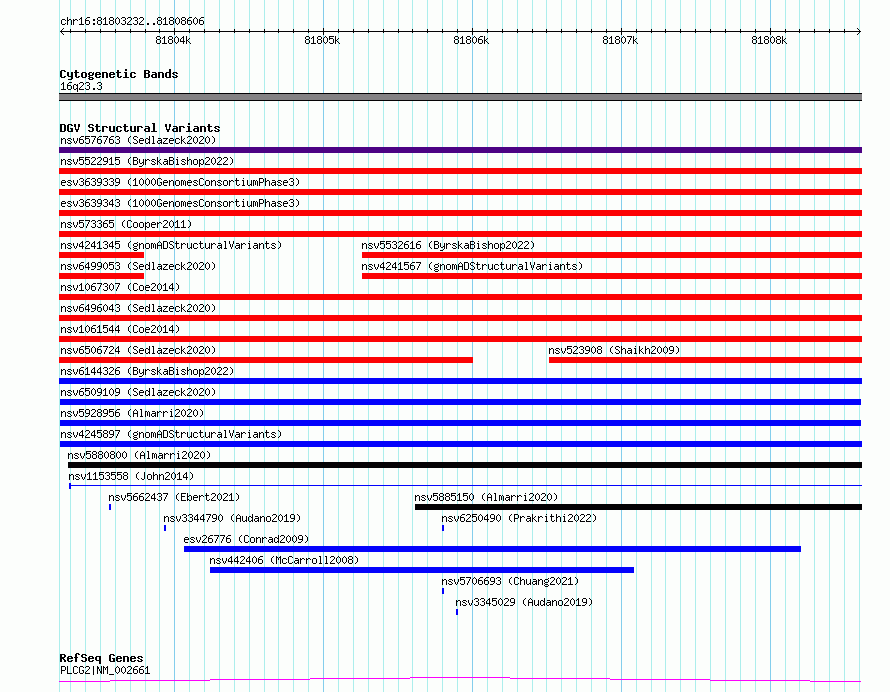Click the red nsv6506724 variant bar
The image size is (890, 692).
pyautogui.click(x=266, y=360)
